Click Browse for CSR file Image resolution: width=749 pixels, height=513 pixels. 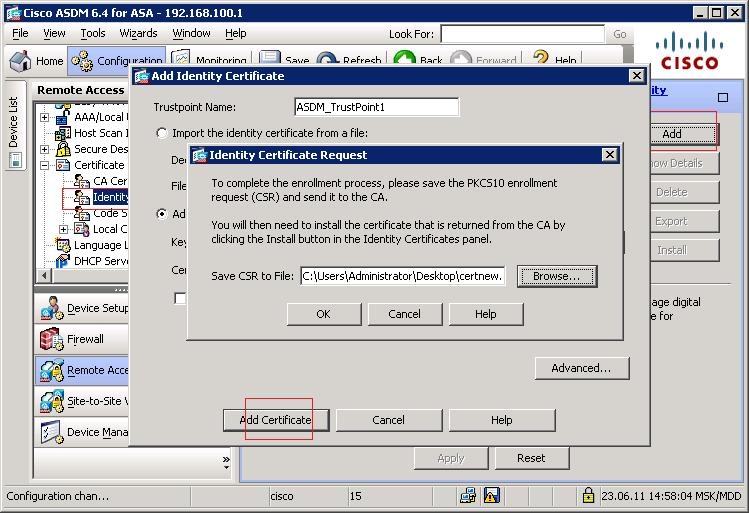pyautogui.click(x=556, y=276)
